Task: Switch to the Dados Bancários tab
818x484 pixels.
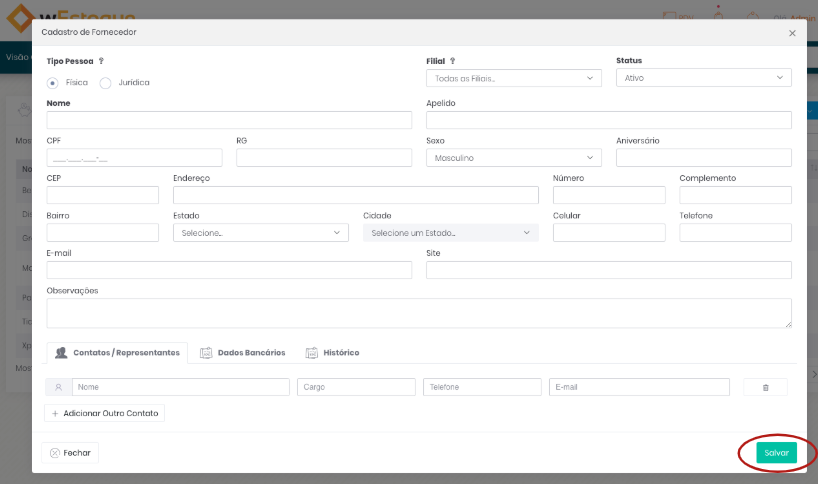Action: [243, 353]
